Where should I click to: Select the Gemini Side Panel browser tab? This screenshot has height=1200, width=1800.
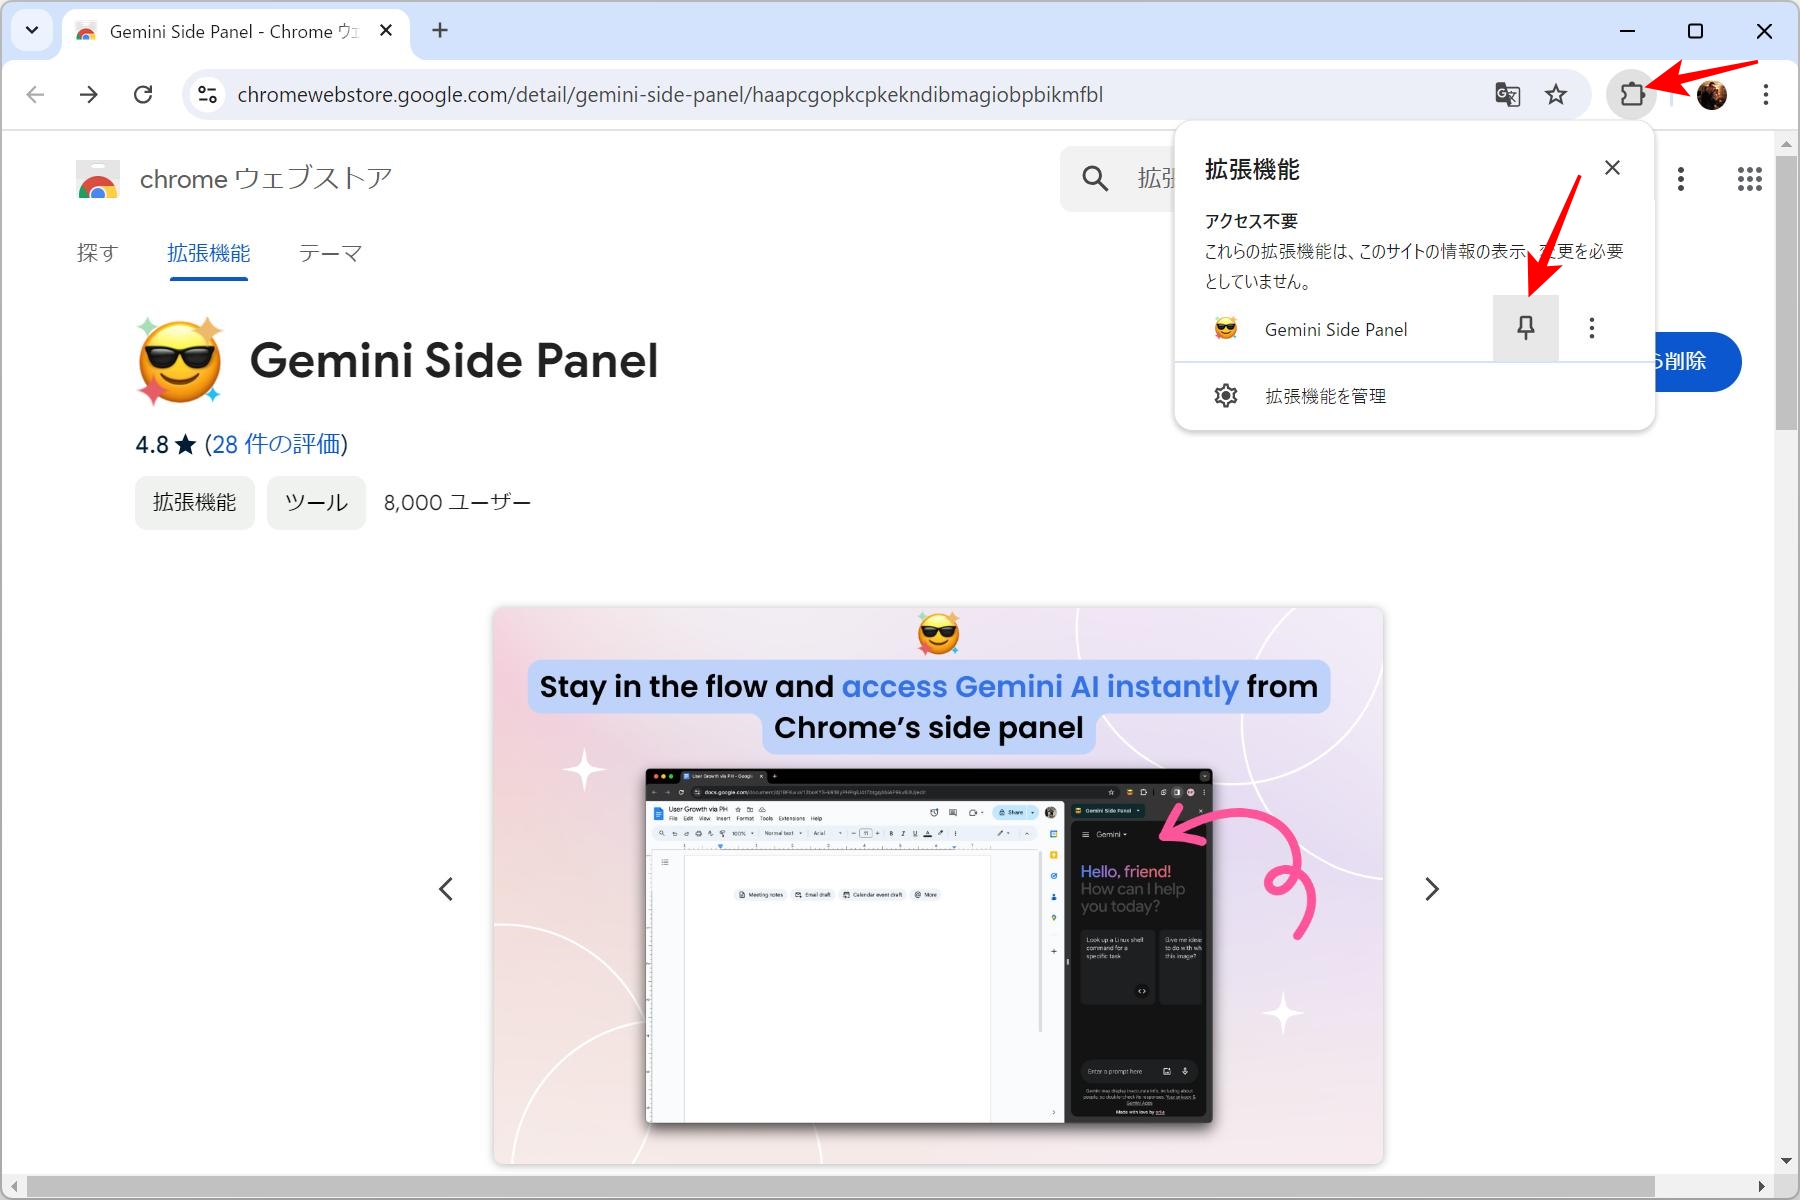click(236, 32)
